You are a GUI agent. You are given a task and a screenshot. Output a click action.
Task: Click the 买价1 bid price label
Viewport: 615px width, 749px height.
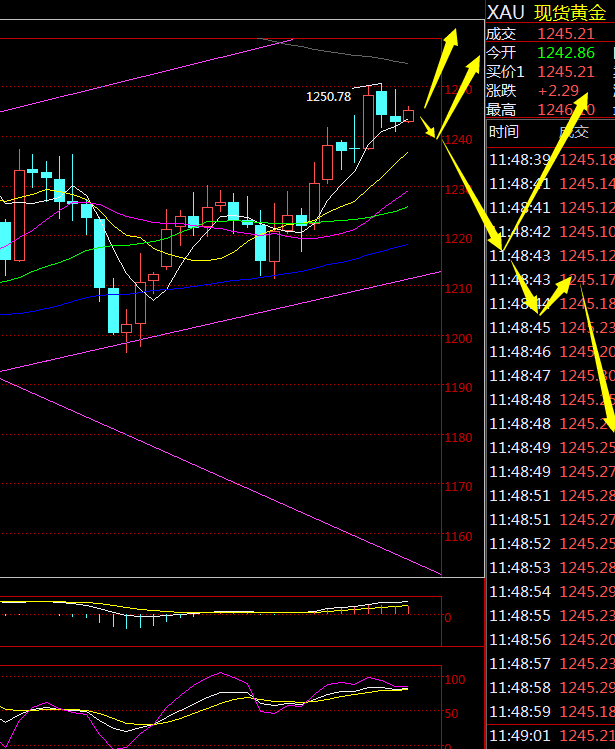pyautogui.click(x=505, y=72)
